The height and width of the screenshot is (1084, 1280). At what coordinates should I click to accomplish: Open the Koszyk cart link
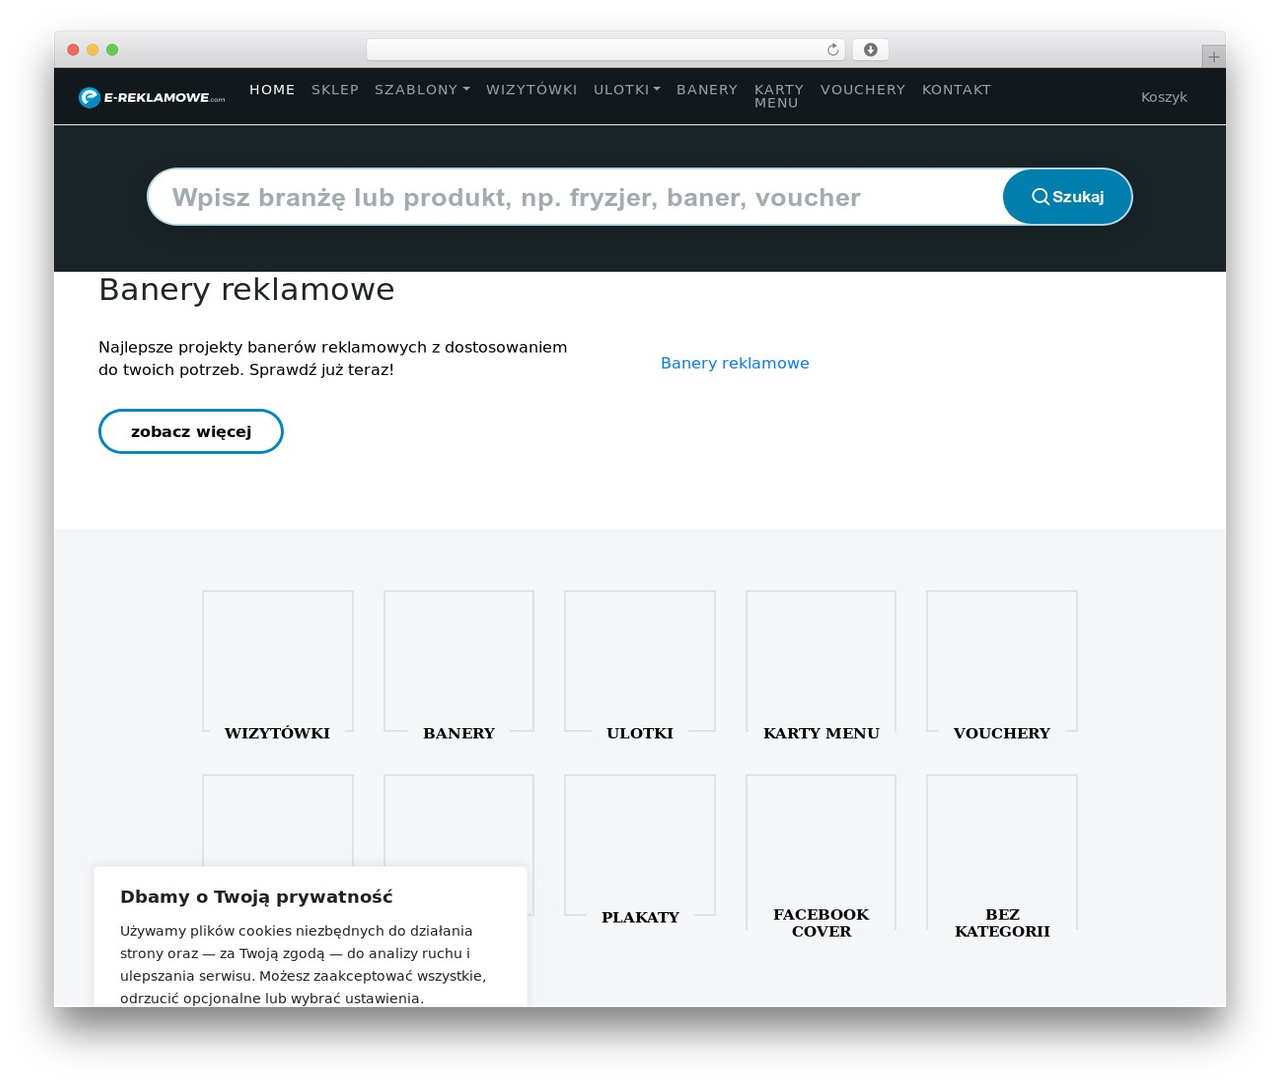[x=1164, y=97]
